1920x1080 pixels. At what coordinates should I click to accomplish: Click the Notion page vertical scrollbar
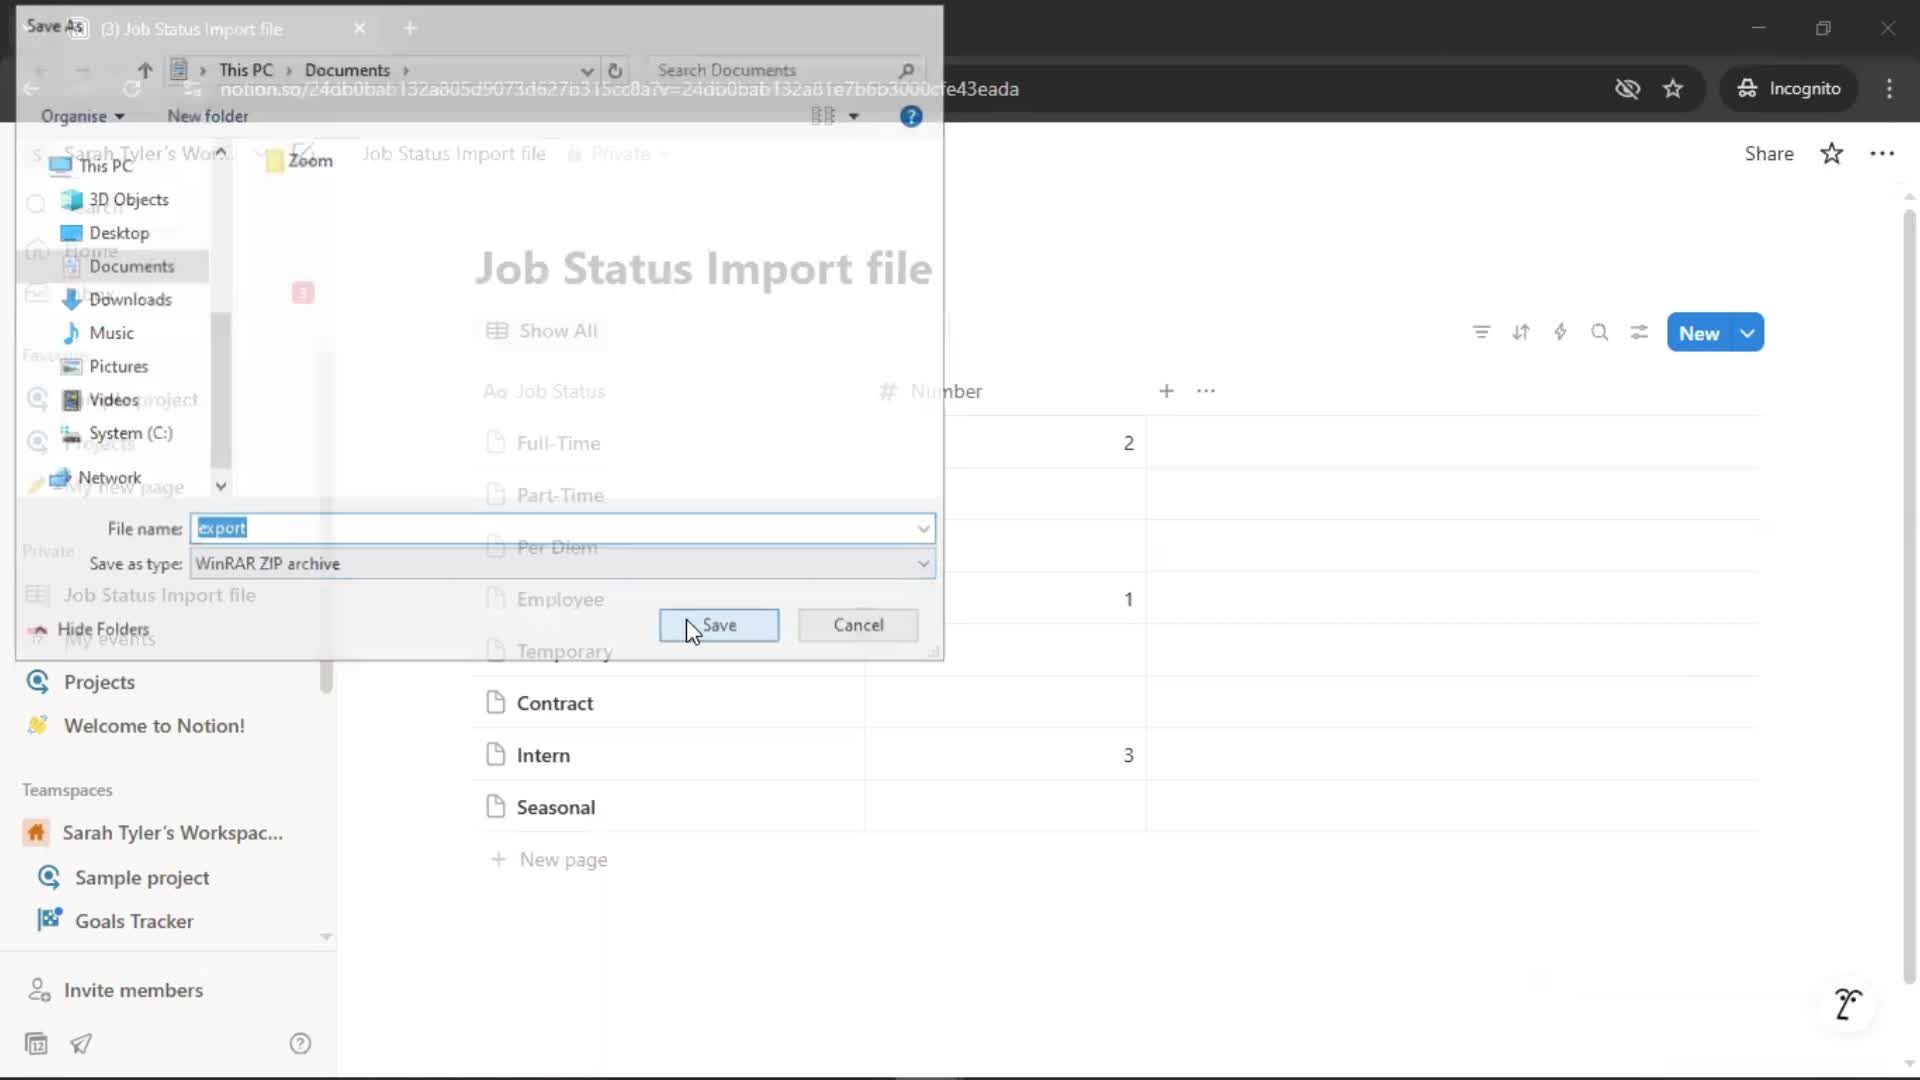pos(1909,595)
